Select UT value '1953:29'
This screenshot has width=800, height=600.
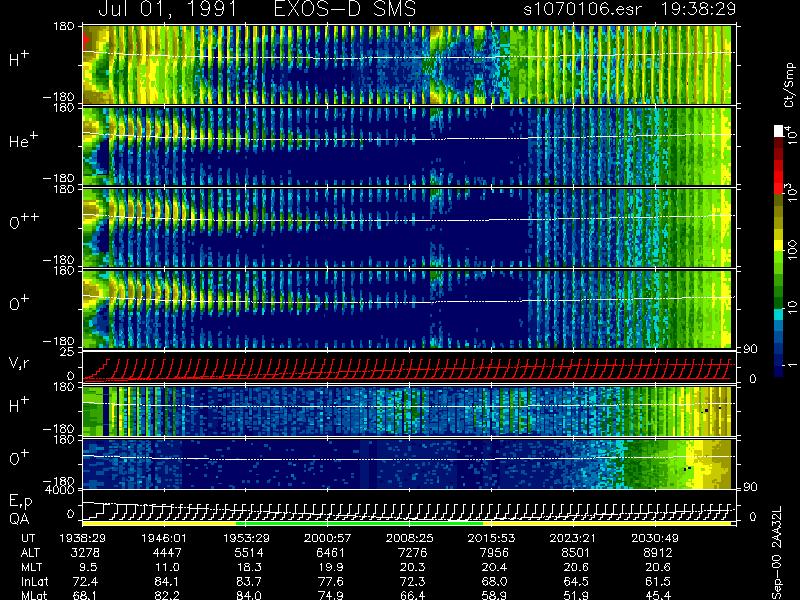click(246, 538)
